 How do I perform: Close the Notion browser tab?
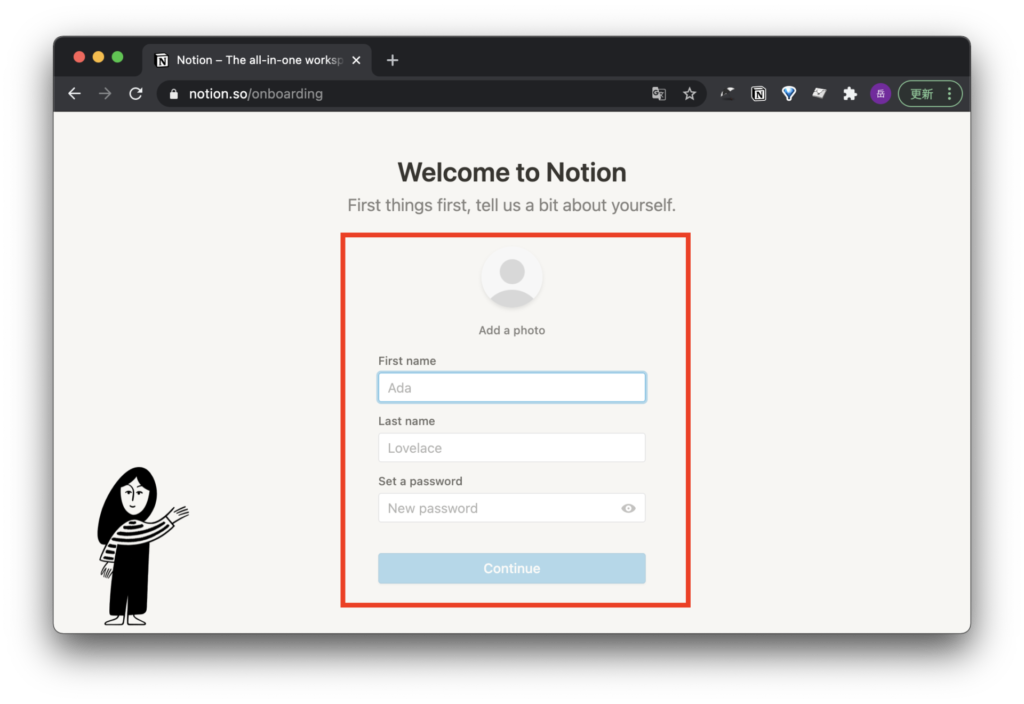click(357, 60)
